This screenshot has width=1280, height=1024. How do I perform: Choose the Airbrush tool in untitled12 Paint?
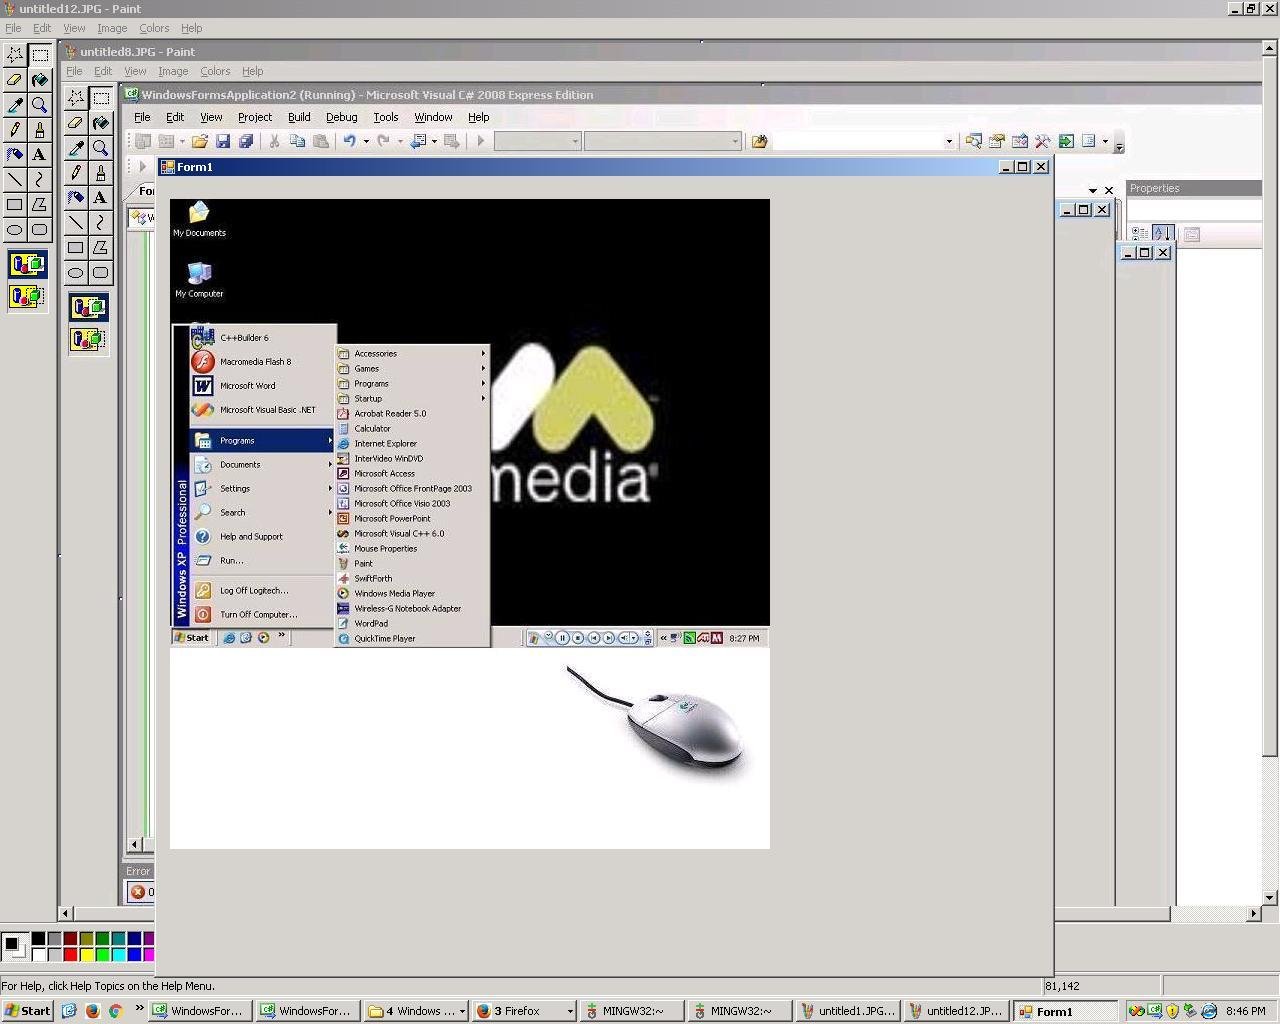15,155
